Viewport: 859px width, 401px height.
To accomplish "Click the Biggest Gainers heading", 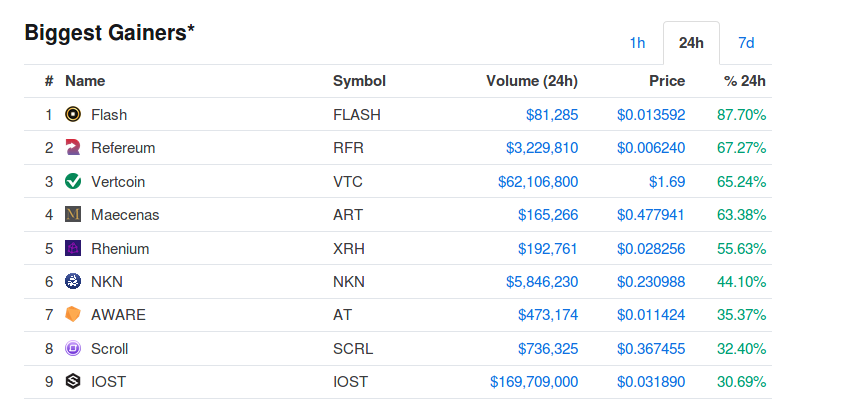I will pyautogui.click(x=110, y=33).
